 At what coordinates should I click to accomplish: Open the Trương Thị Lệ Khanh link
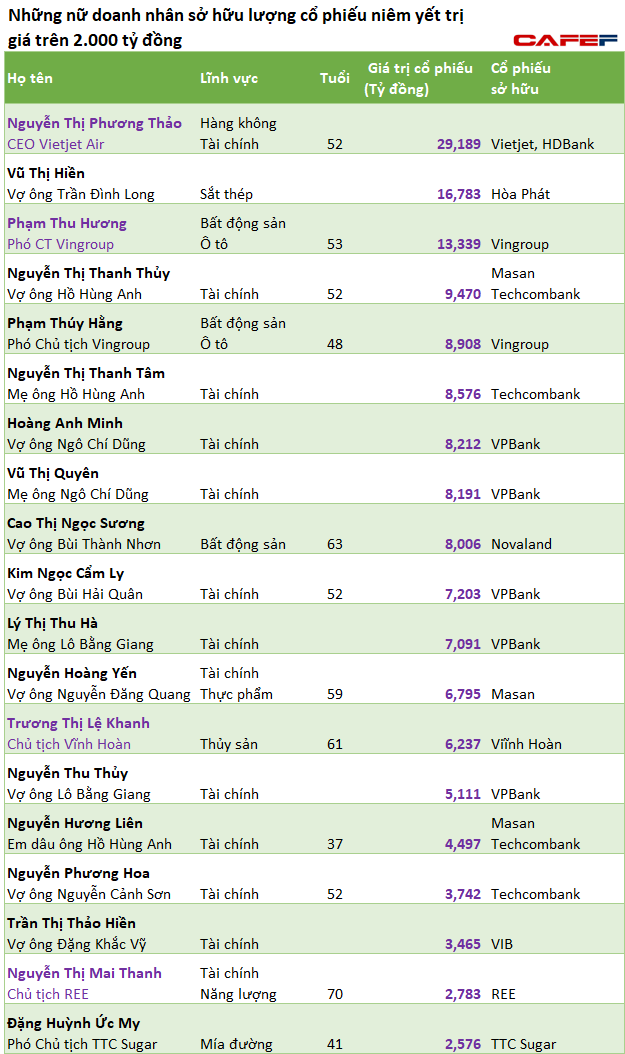coord(78,723)
